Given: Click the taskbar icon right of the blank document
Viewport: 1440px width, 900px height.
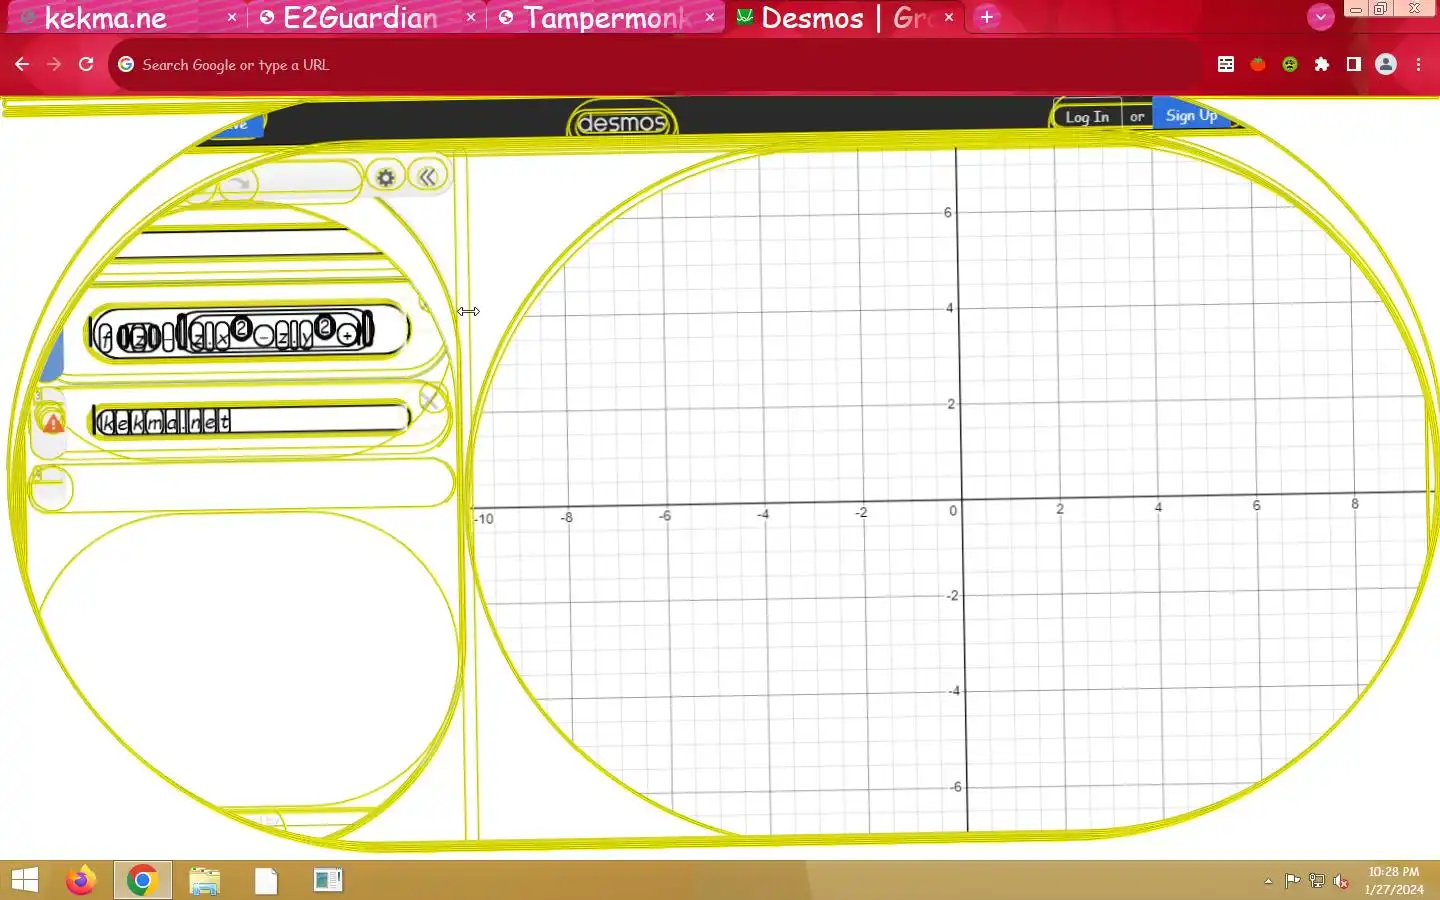Looking at the screenshot, I should pos(328,880).
